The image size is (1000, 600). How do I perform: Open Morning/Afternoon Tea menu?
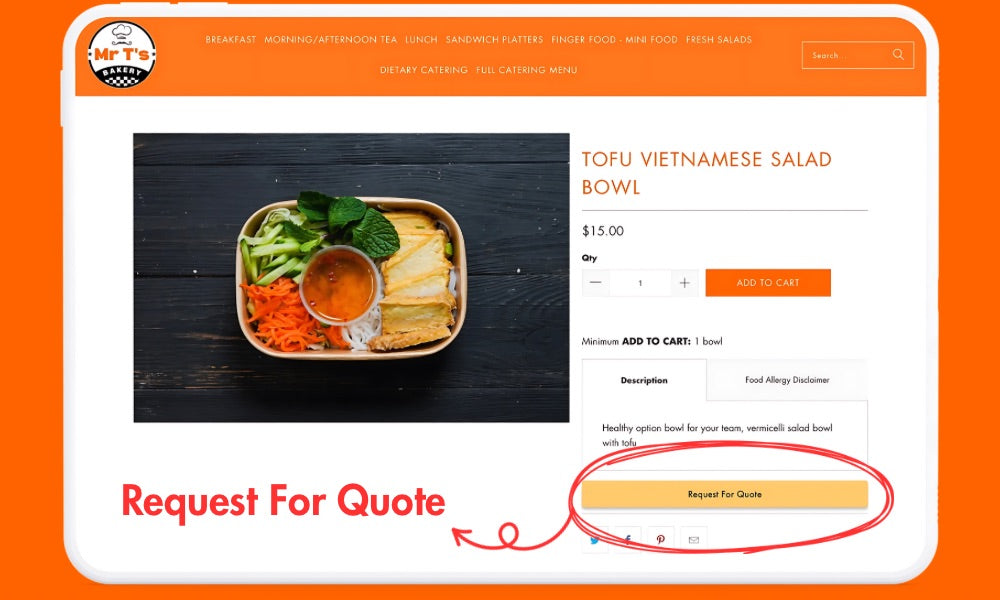(x=330, y=40)
